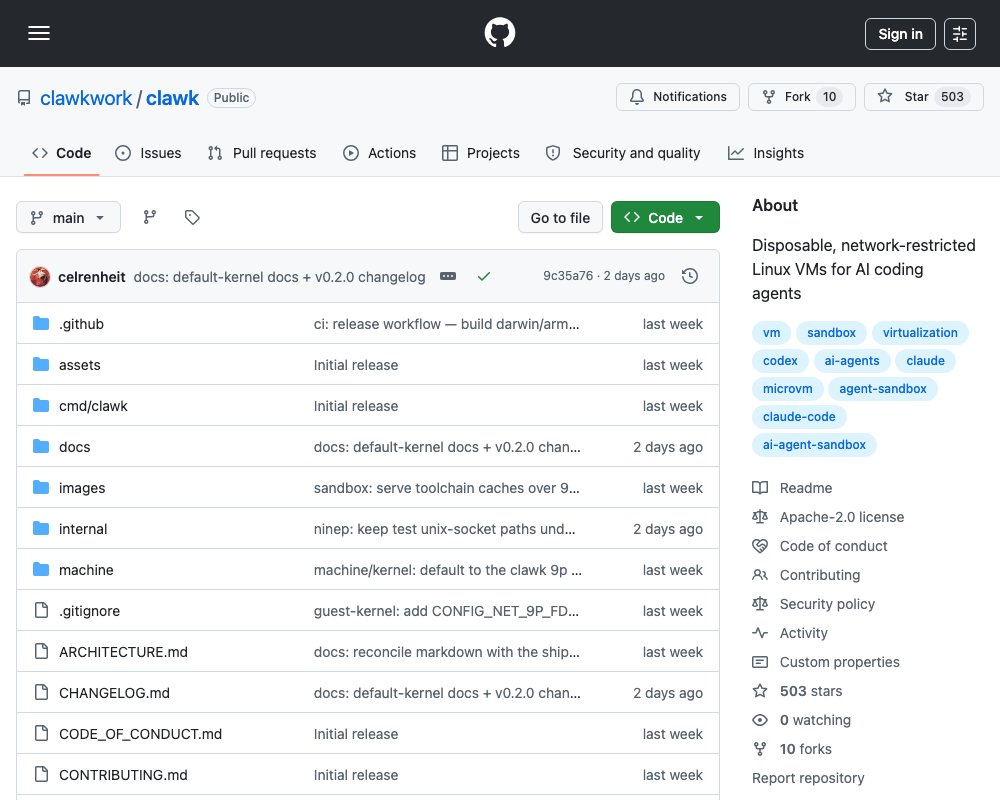This screenshot has width=1000, height=800.
Task: Select the codex topic tag
Action: 780,361
